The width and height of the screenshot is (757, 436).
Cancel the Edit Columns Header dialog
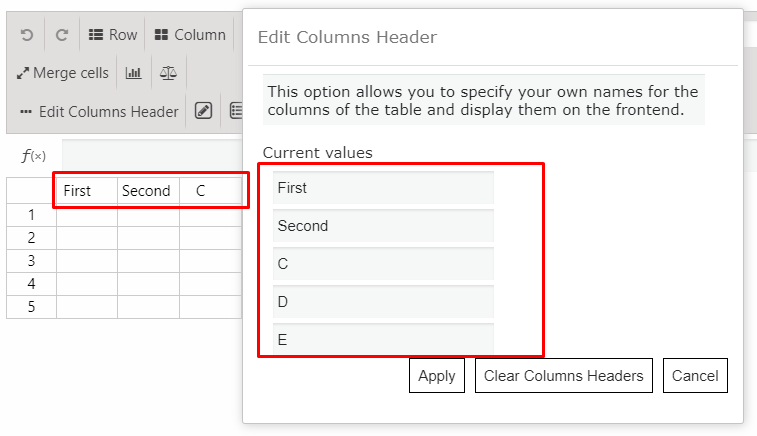pyautogui.click(x=695, y=376)
